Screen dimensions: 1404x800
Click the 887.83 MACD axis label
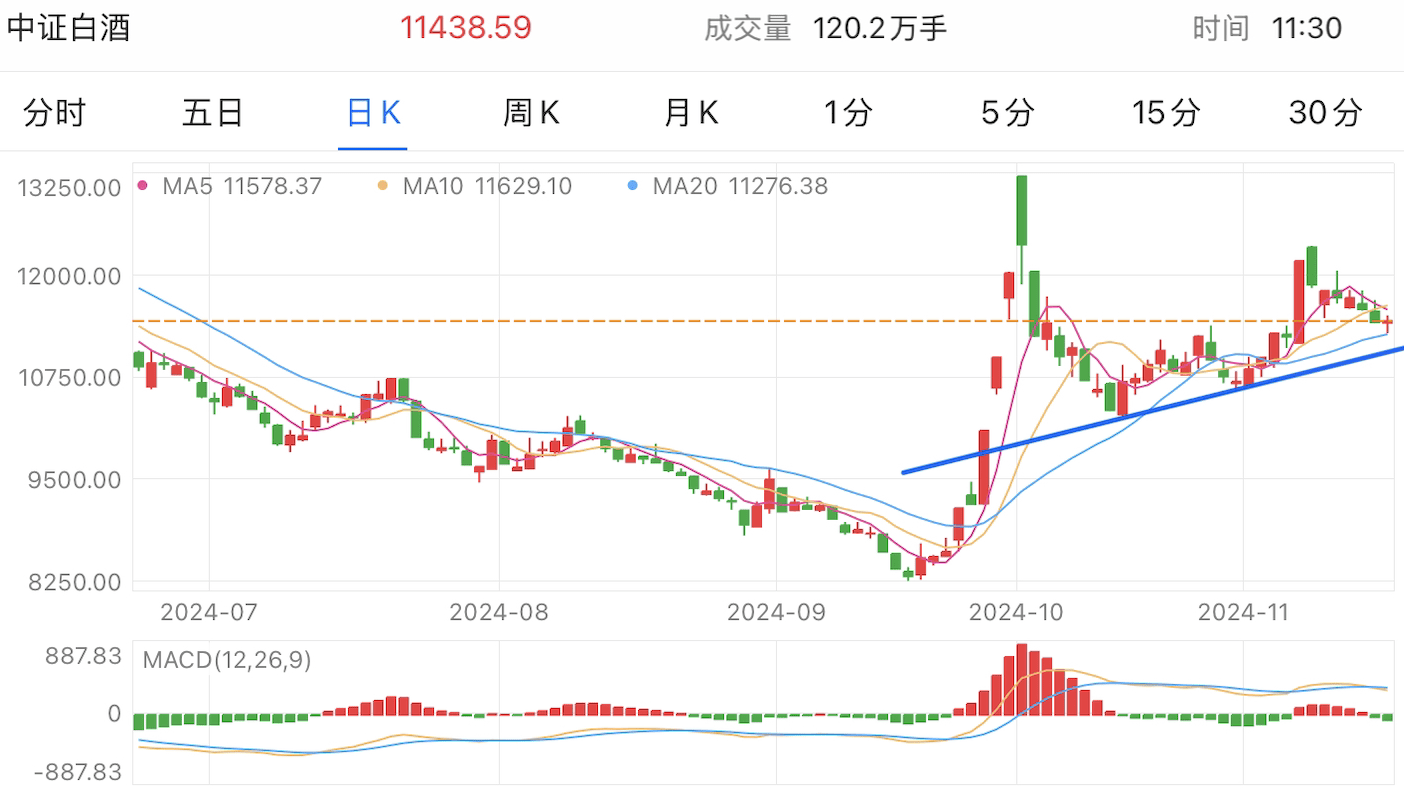click(85, 656)
